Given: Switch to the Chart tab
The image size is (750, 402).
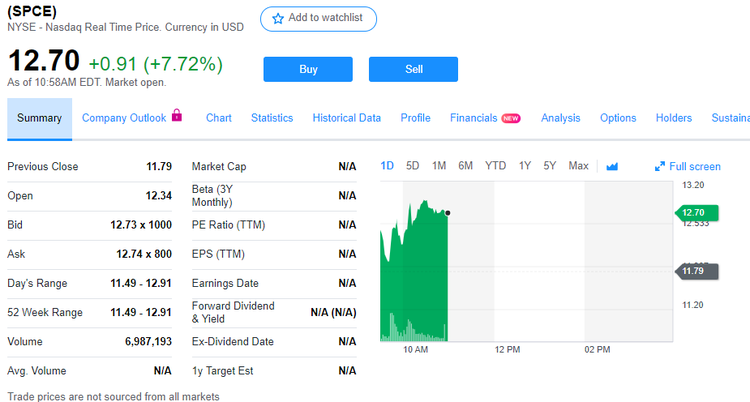Looking at the screenshot, I should pos(219,118).
